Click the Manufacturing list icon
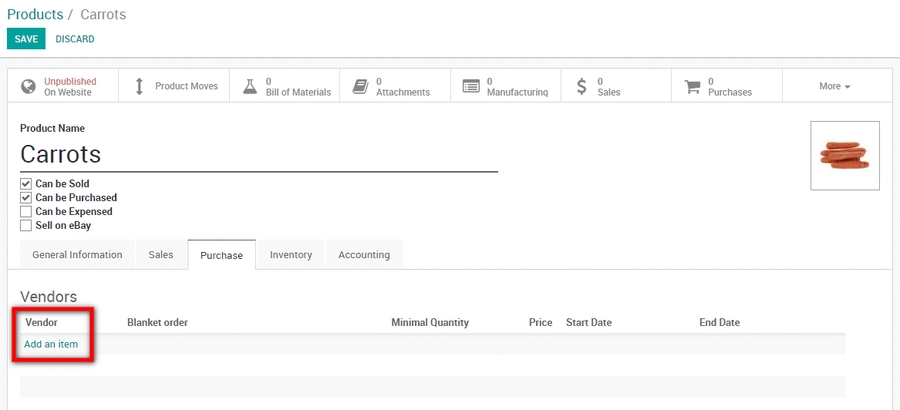 point(471,87)
